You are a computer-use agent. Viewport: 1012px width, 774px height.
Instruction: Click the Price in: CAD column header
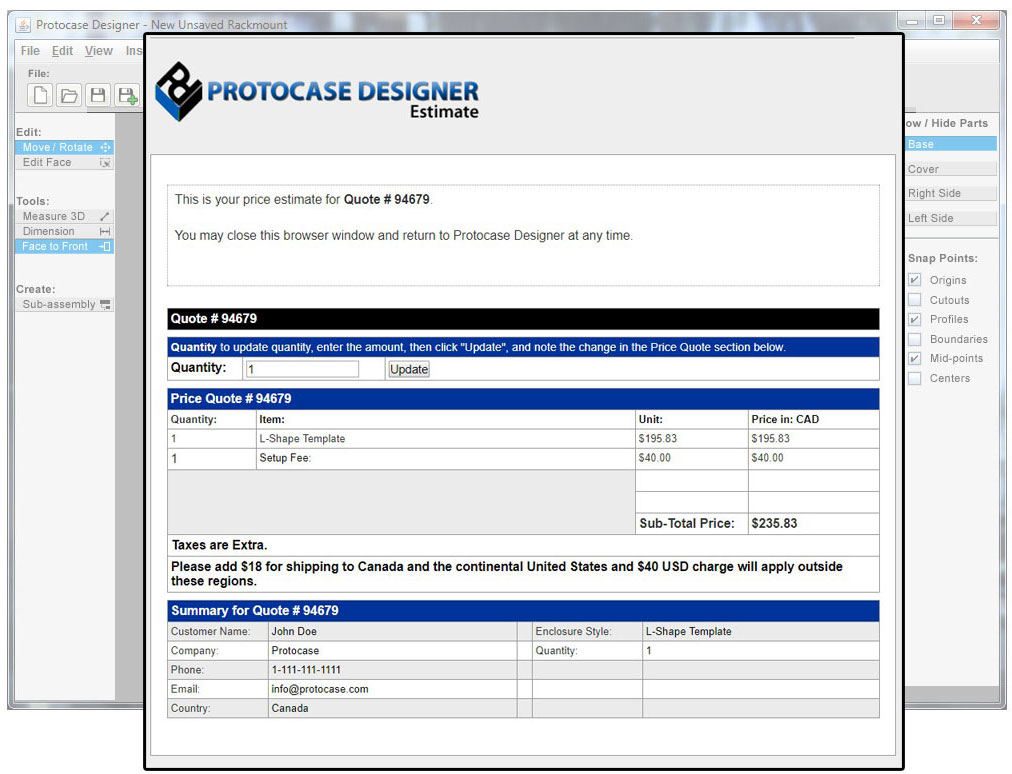pos(785,420)
